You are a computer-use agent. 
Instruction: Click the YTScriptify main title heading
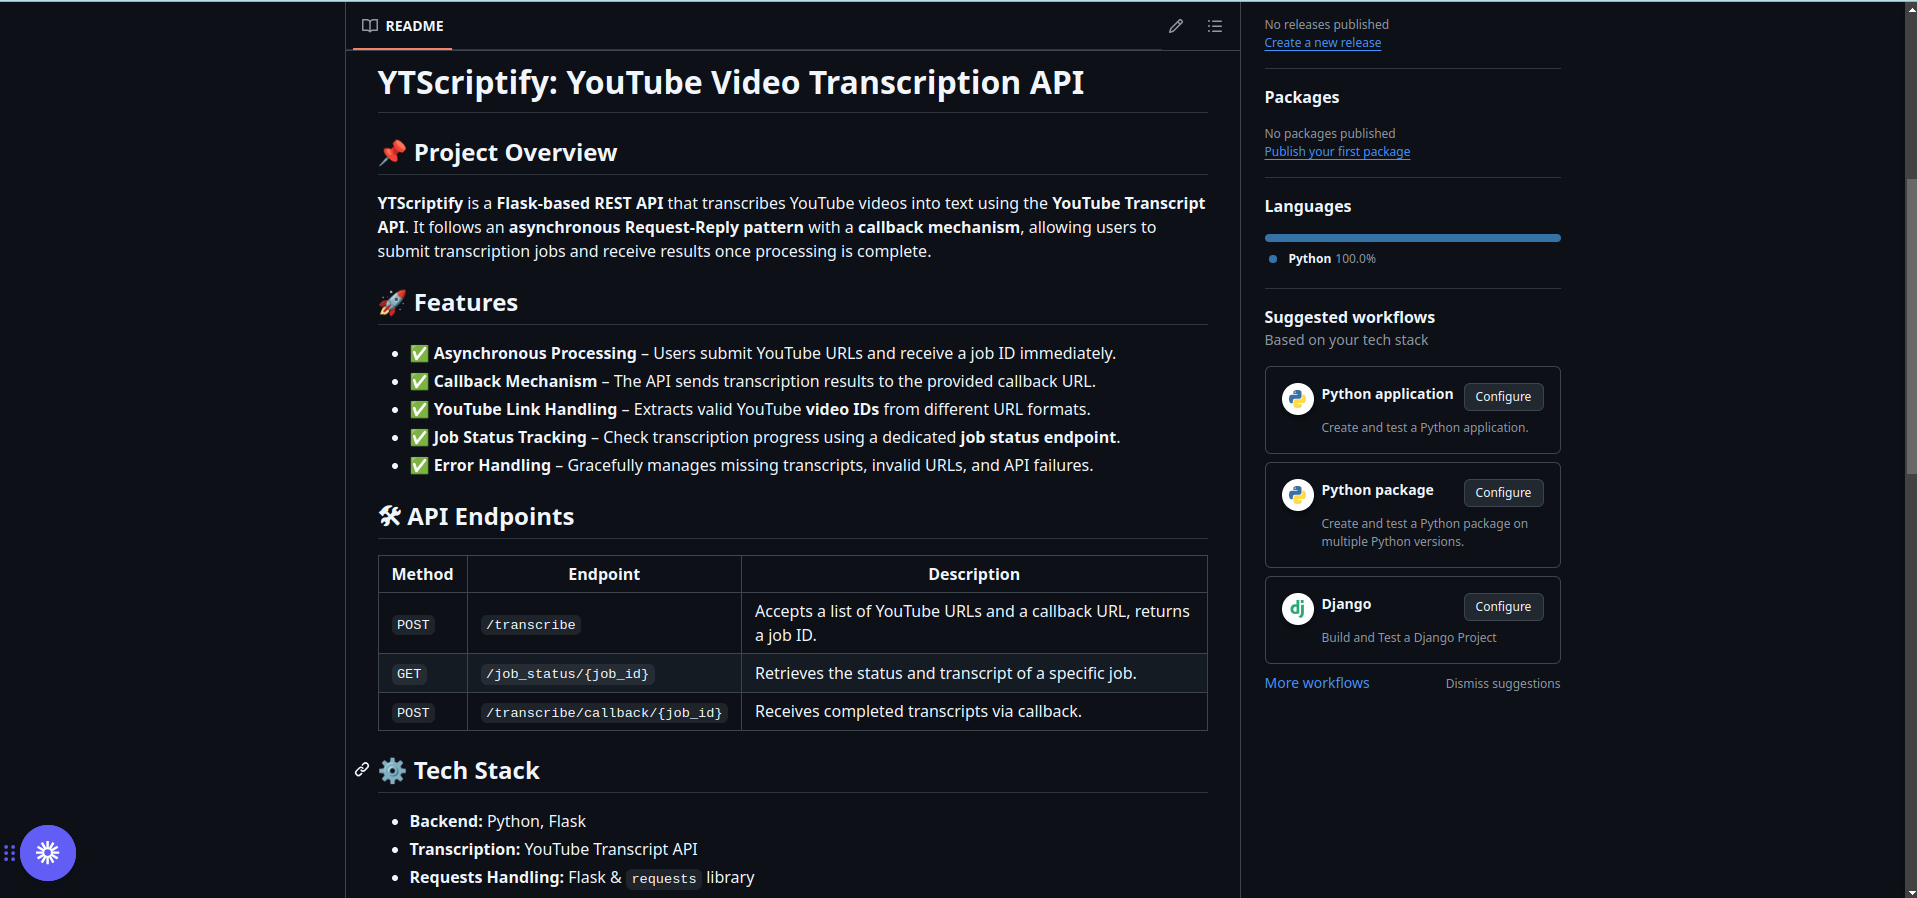730,83
